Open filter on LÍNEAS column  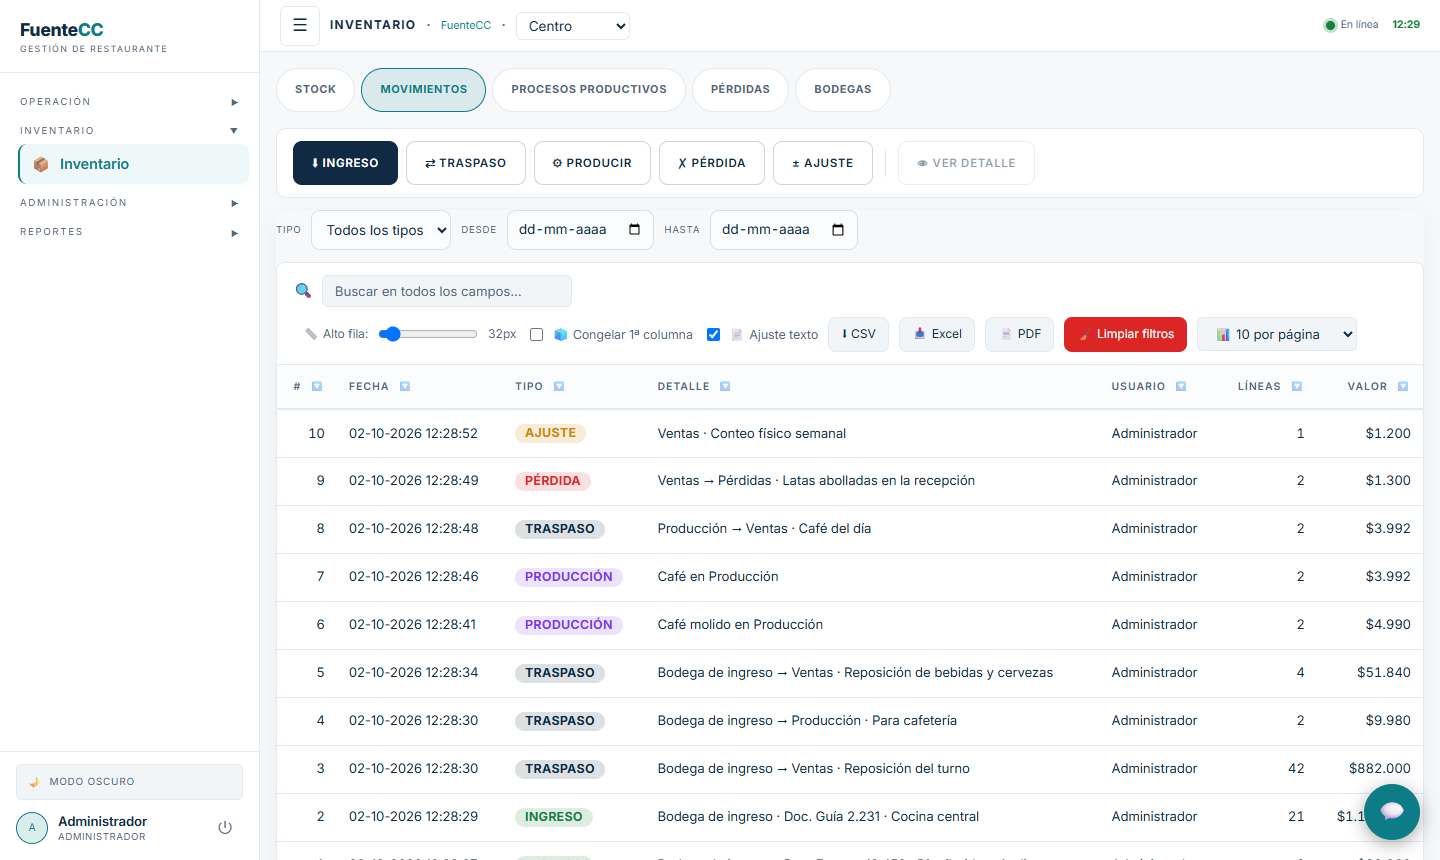point(1297,386)
